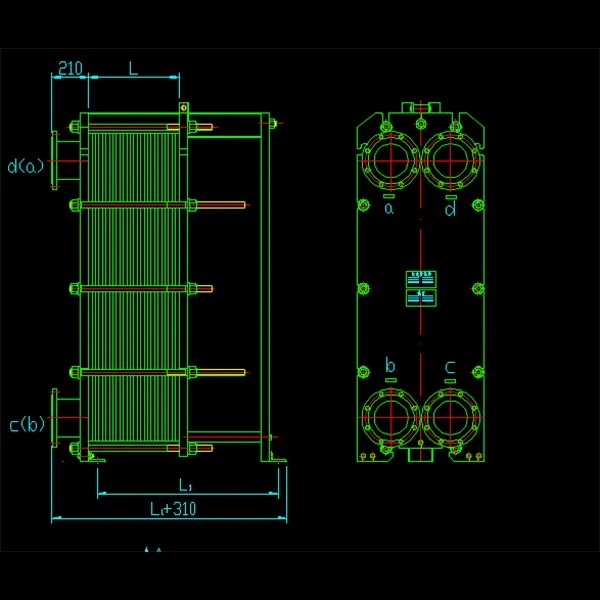This screenshot has height=600, width=600.
Task: Select the letter b above bottom-left port
Action: click(x=390, y=366)
